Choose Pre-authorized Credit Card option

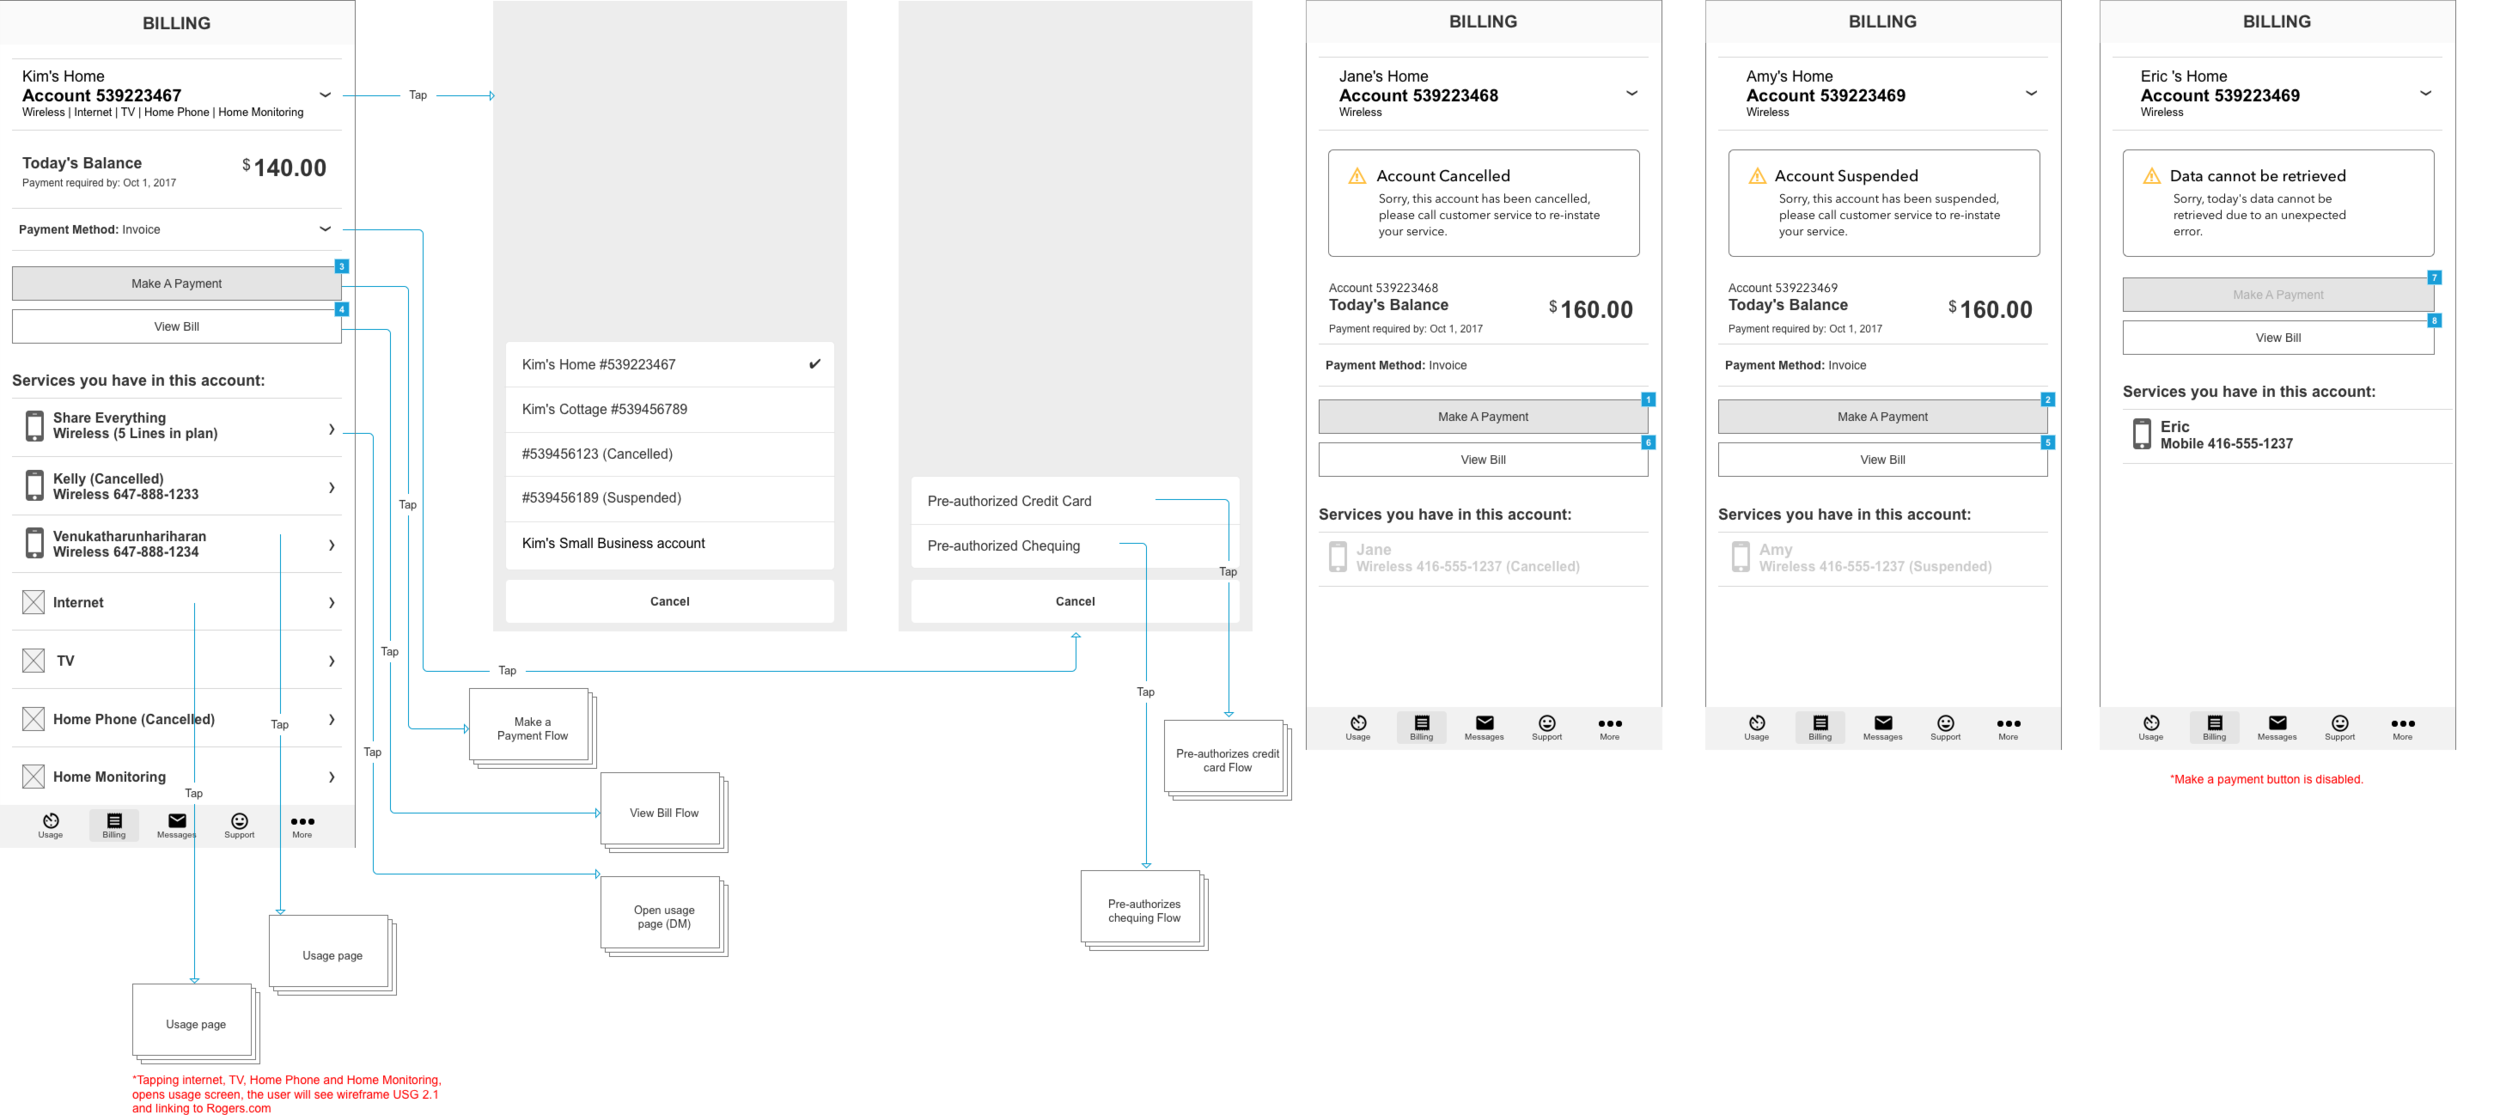1010,501
